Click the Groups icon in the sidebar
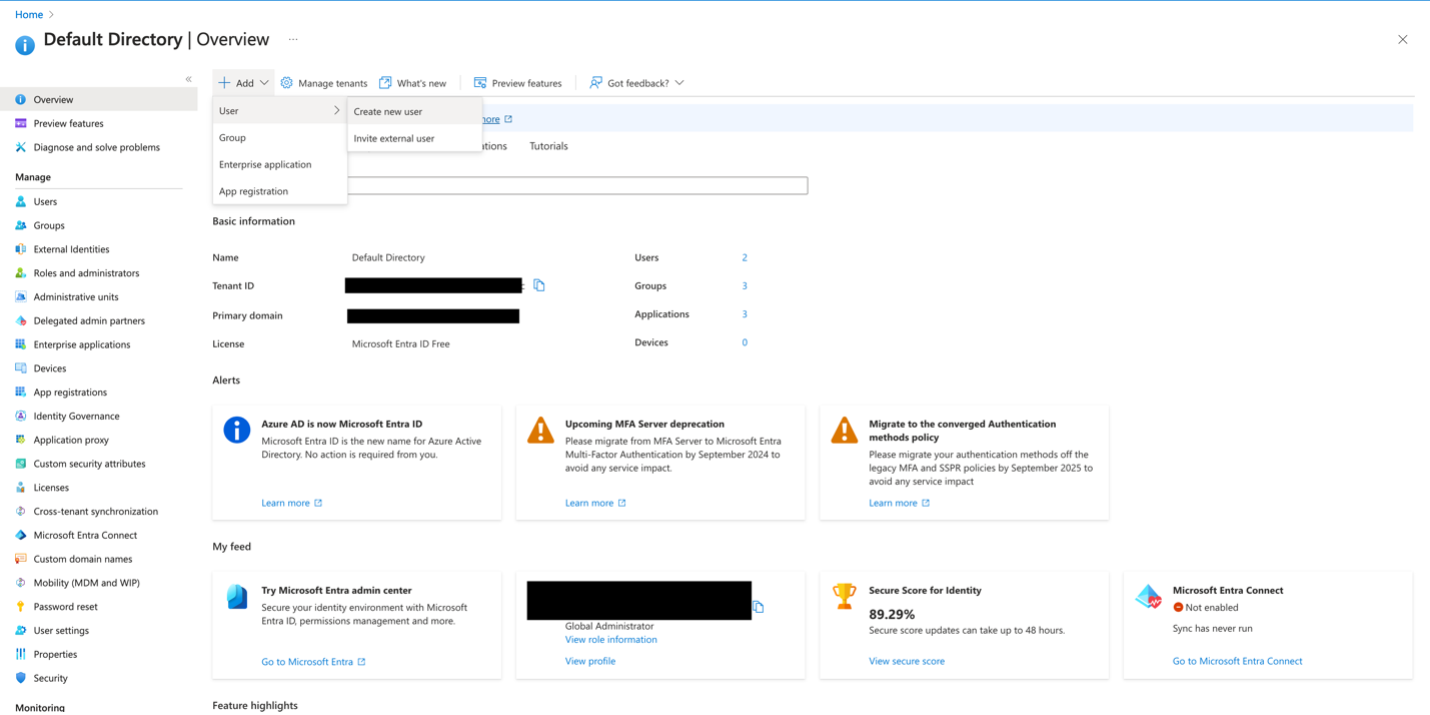1430x715 pixels. (21, 225)
